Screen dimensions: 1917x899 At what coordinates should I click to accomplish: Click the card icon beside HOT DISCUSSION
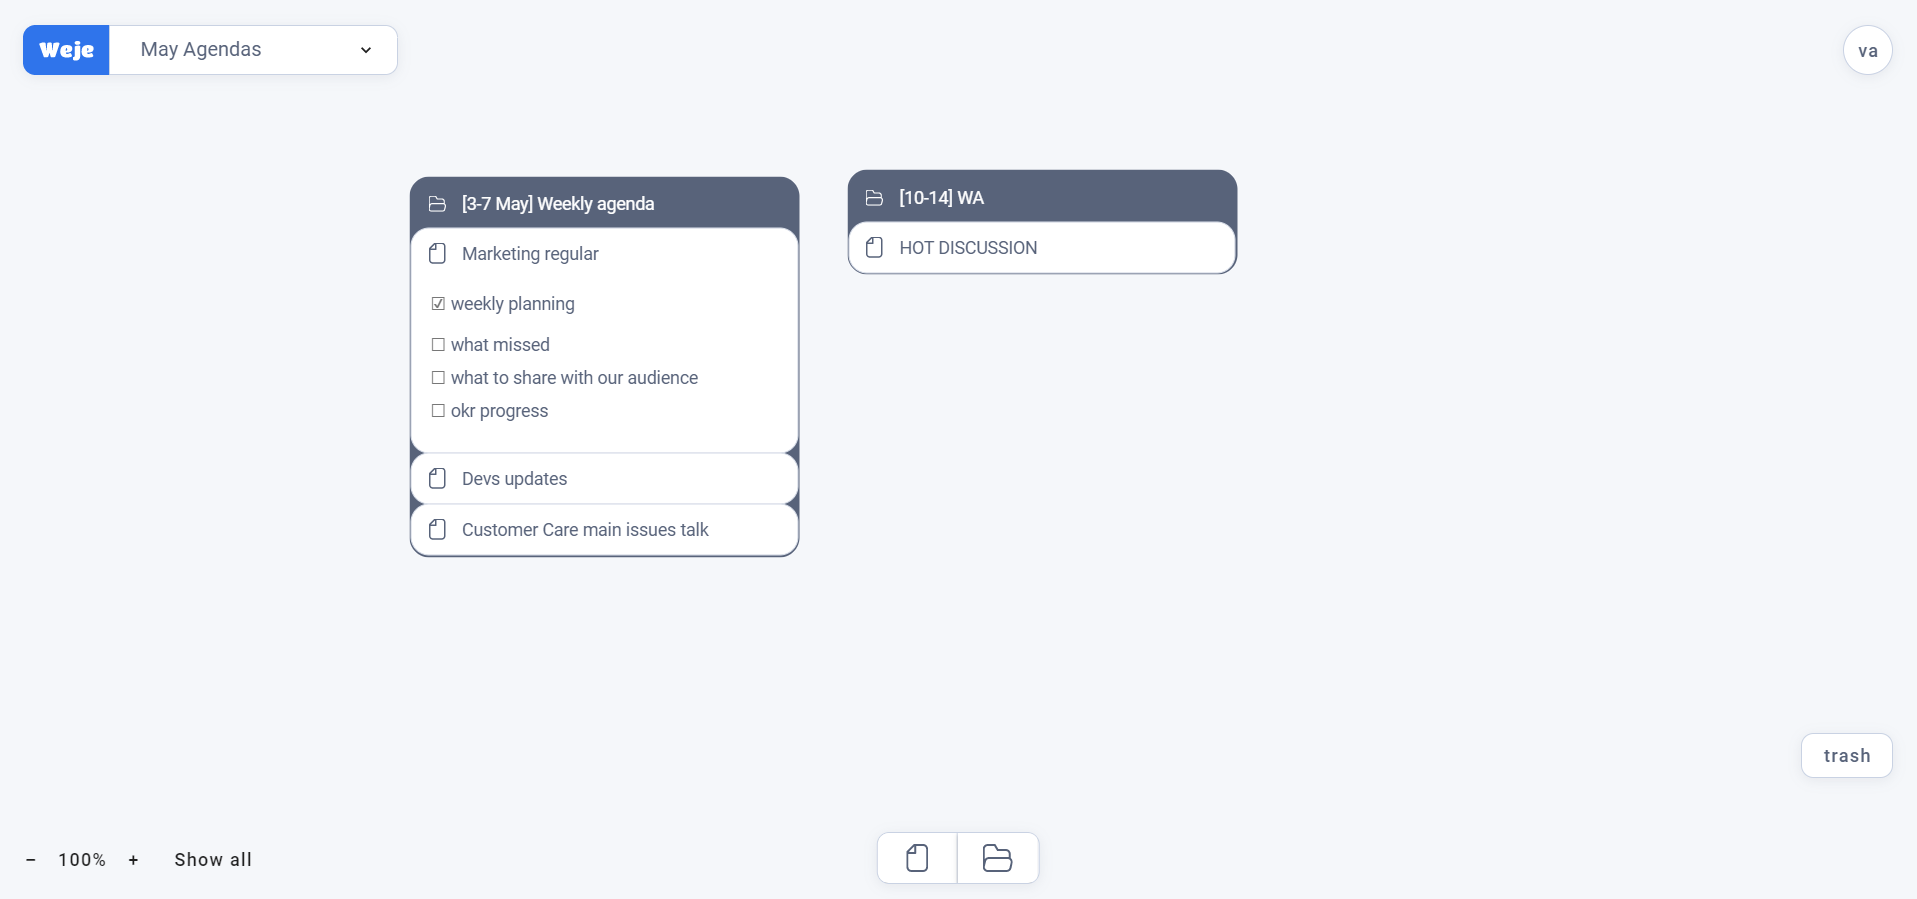coord(874,247)
